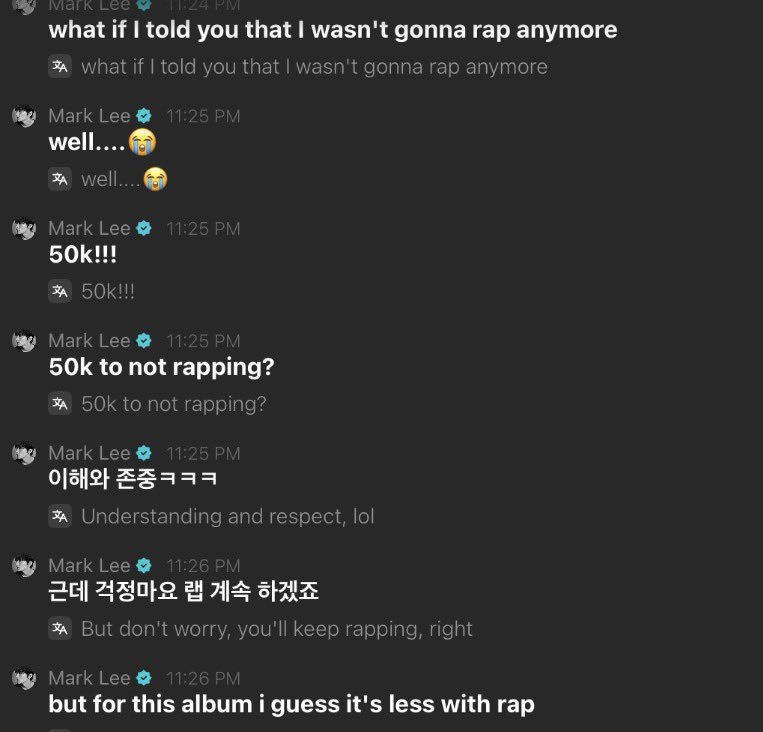
Task: Select message 'but for this album i guess it's less with rap'
Action: click(x=291, y=704)
